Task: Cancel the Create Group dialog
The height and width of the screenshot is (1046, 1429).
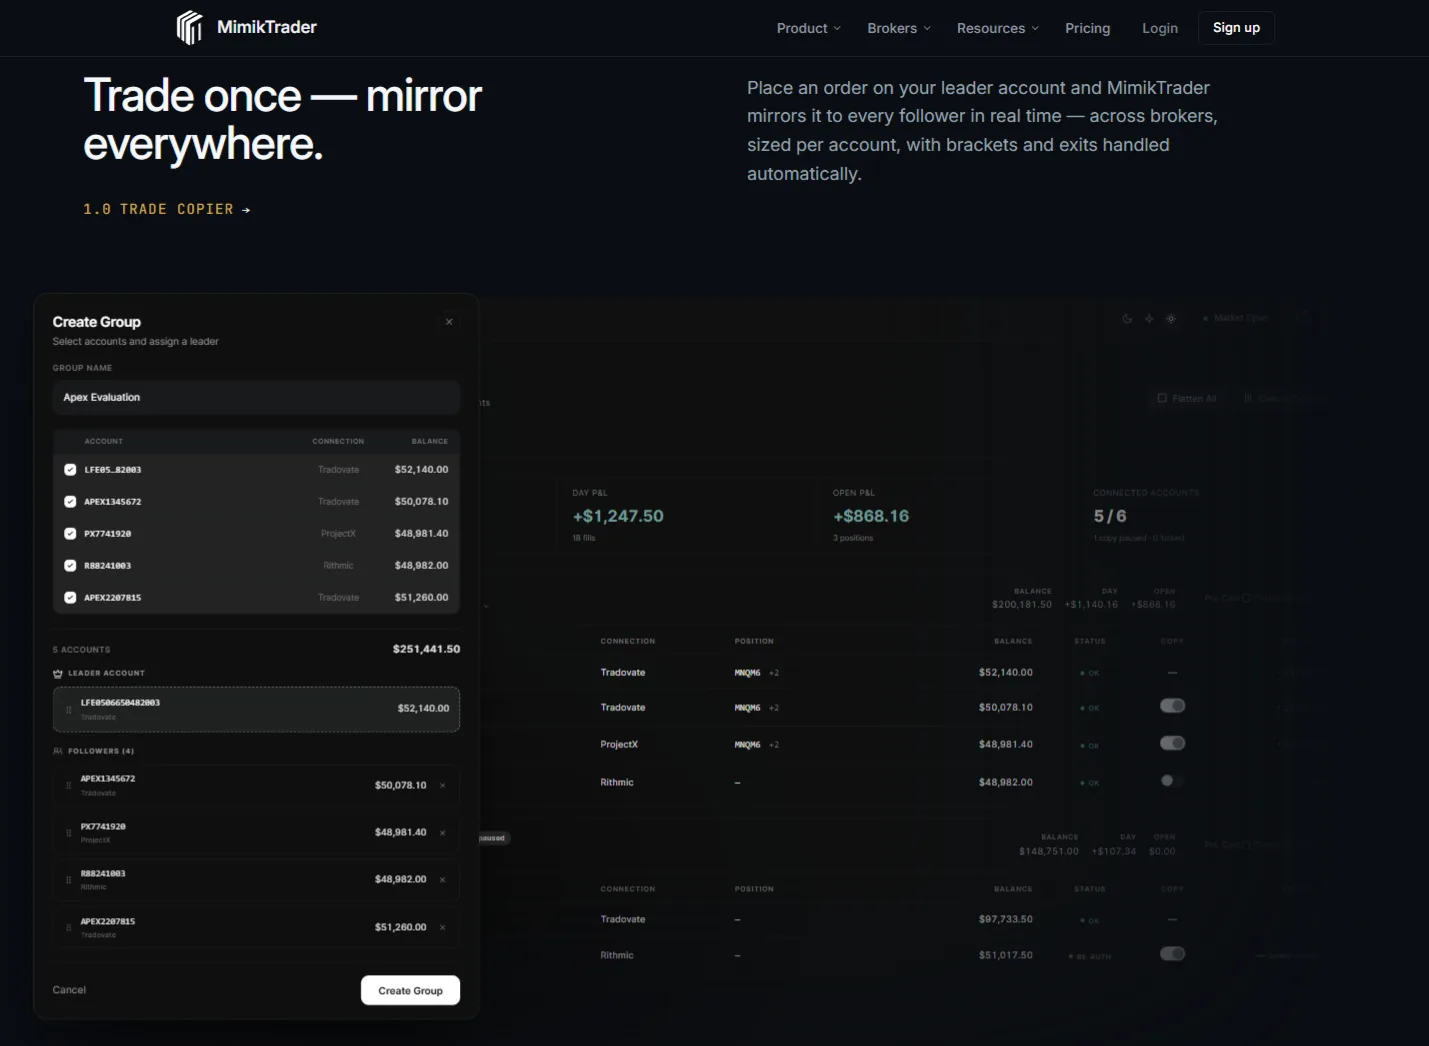Action: point(69,990)
